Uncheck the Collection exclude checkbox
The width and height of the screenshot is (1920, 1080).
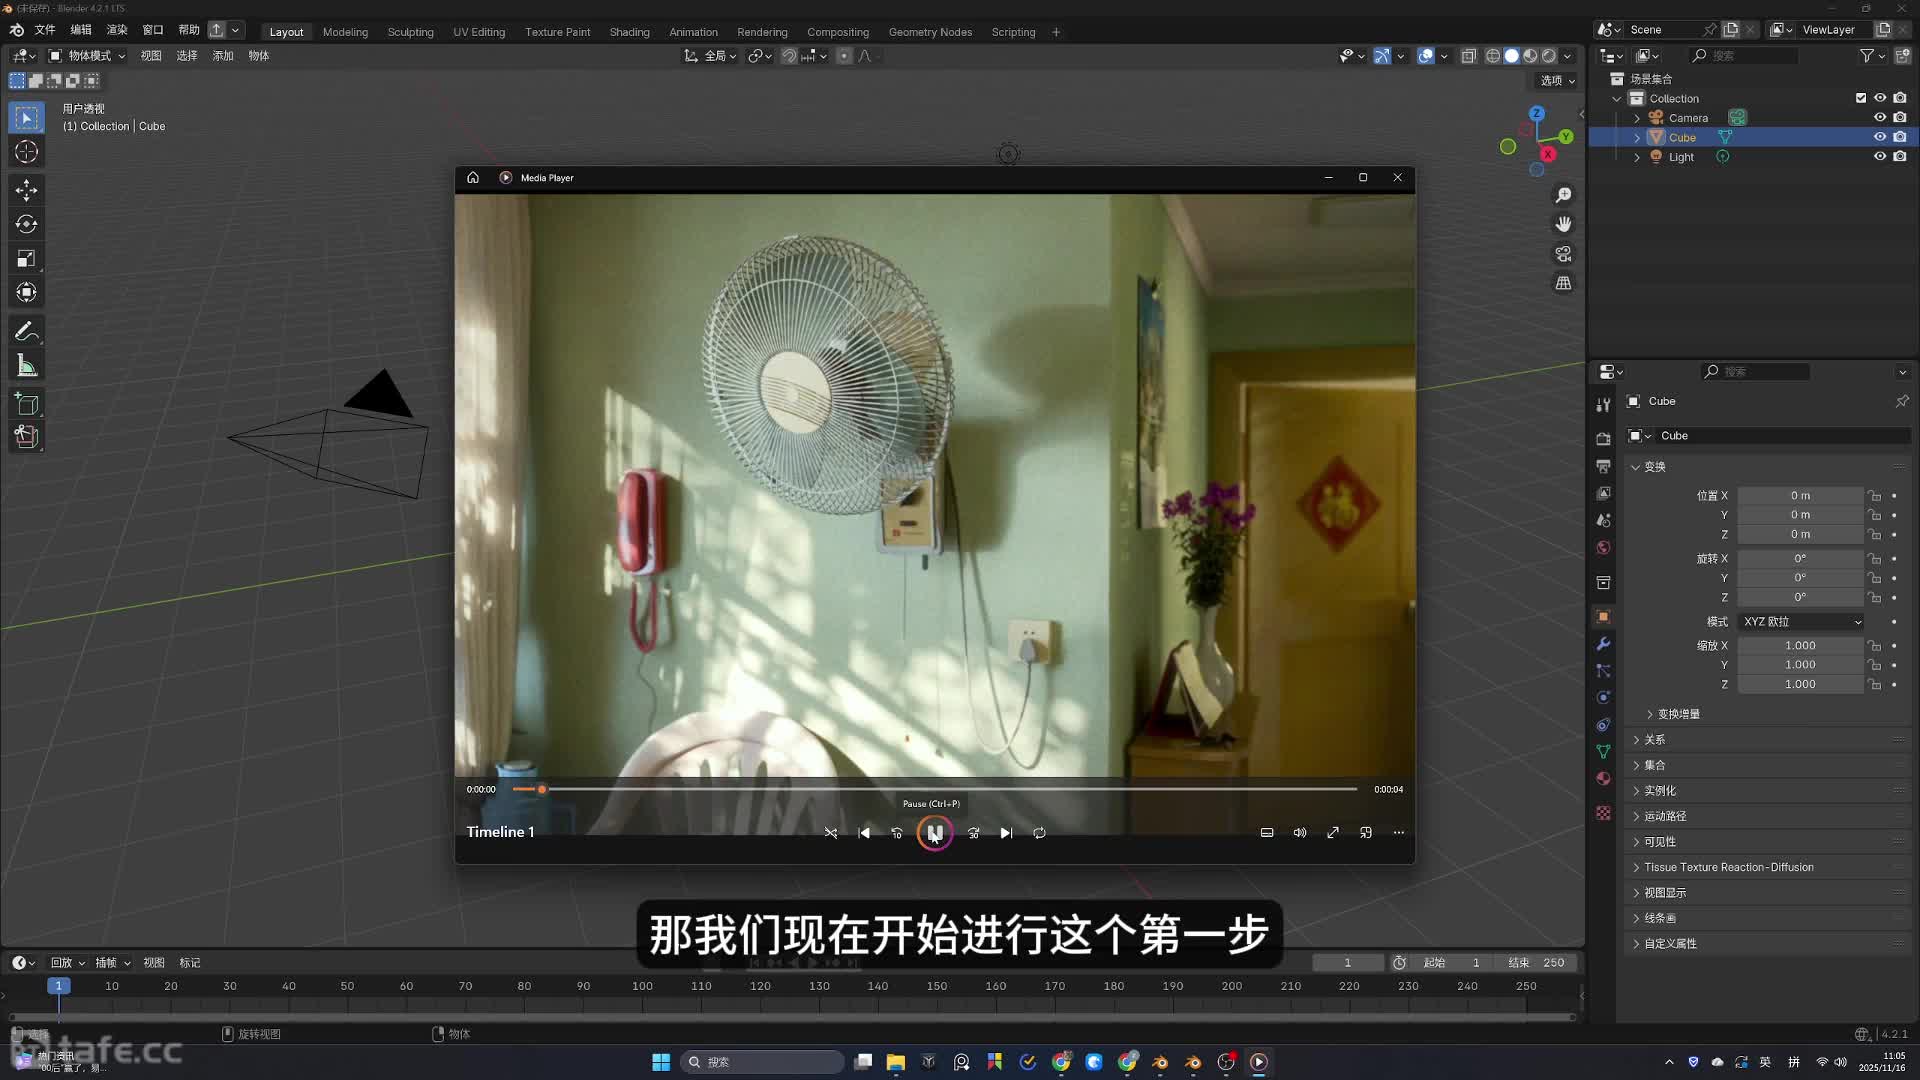[1861, 98]
